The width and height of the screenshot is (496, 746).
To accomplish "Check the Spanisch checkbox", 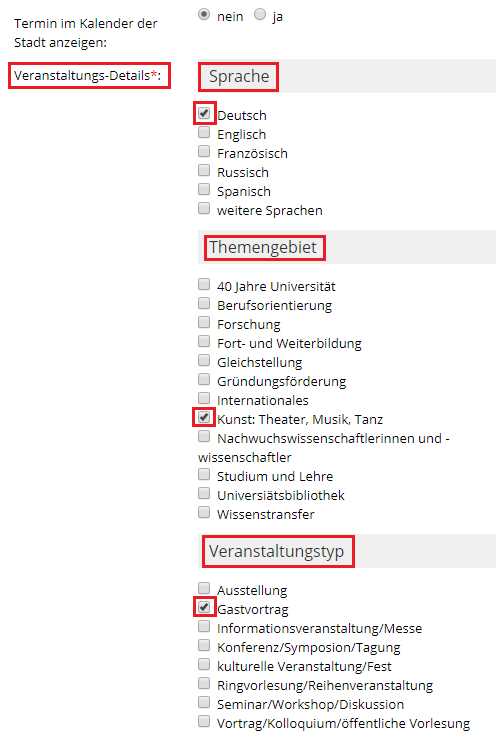I will point(204,189).
